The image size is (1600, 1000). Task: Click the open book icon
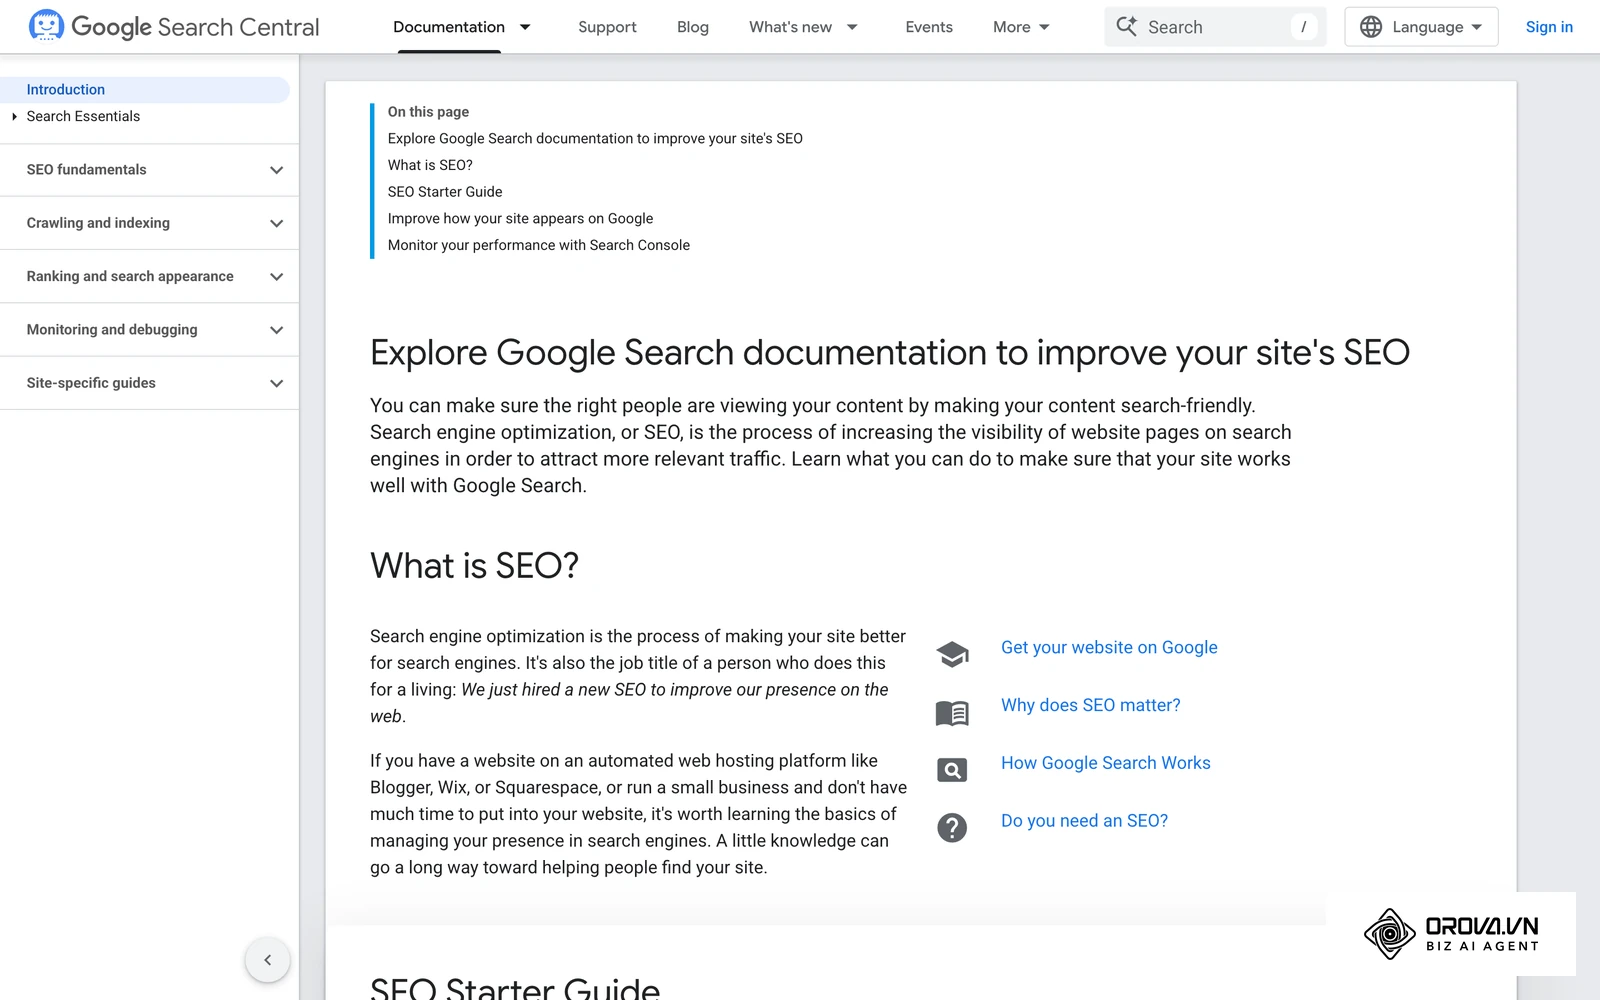[952, 712]
